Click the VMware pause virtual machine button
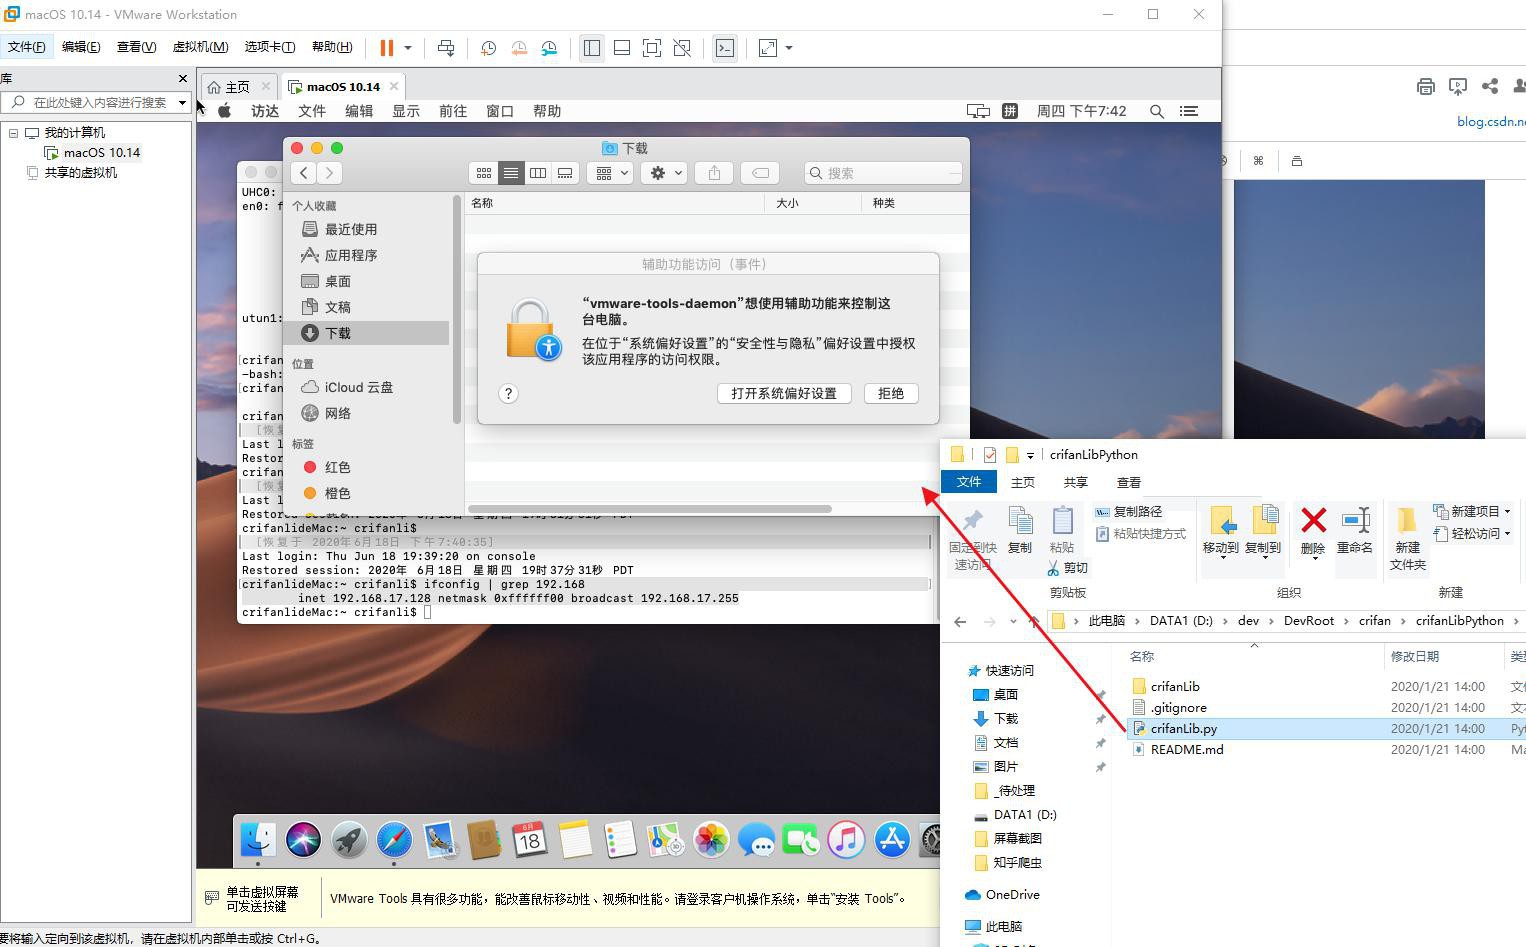 point(387,47)
